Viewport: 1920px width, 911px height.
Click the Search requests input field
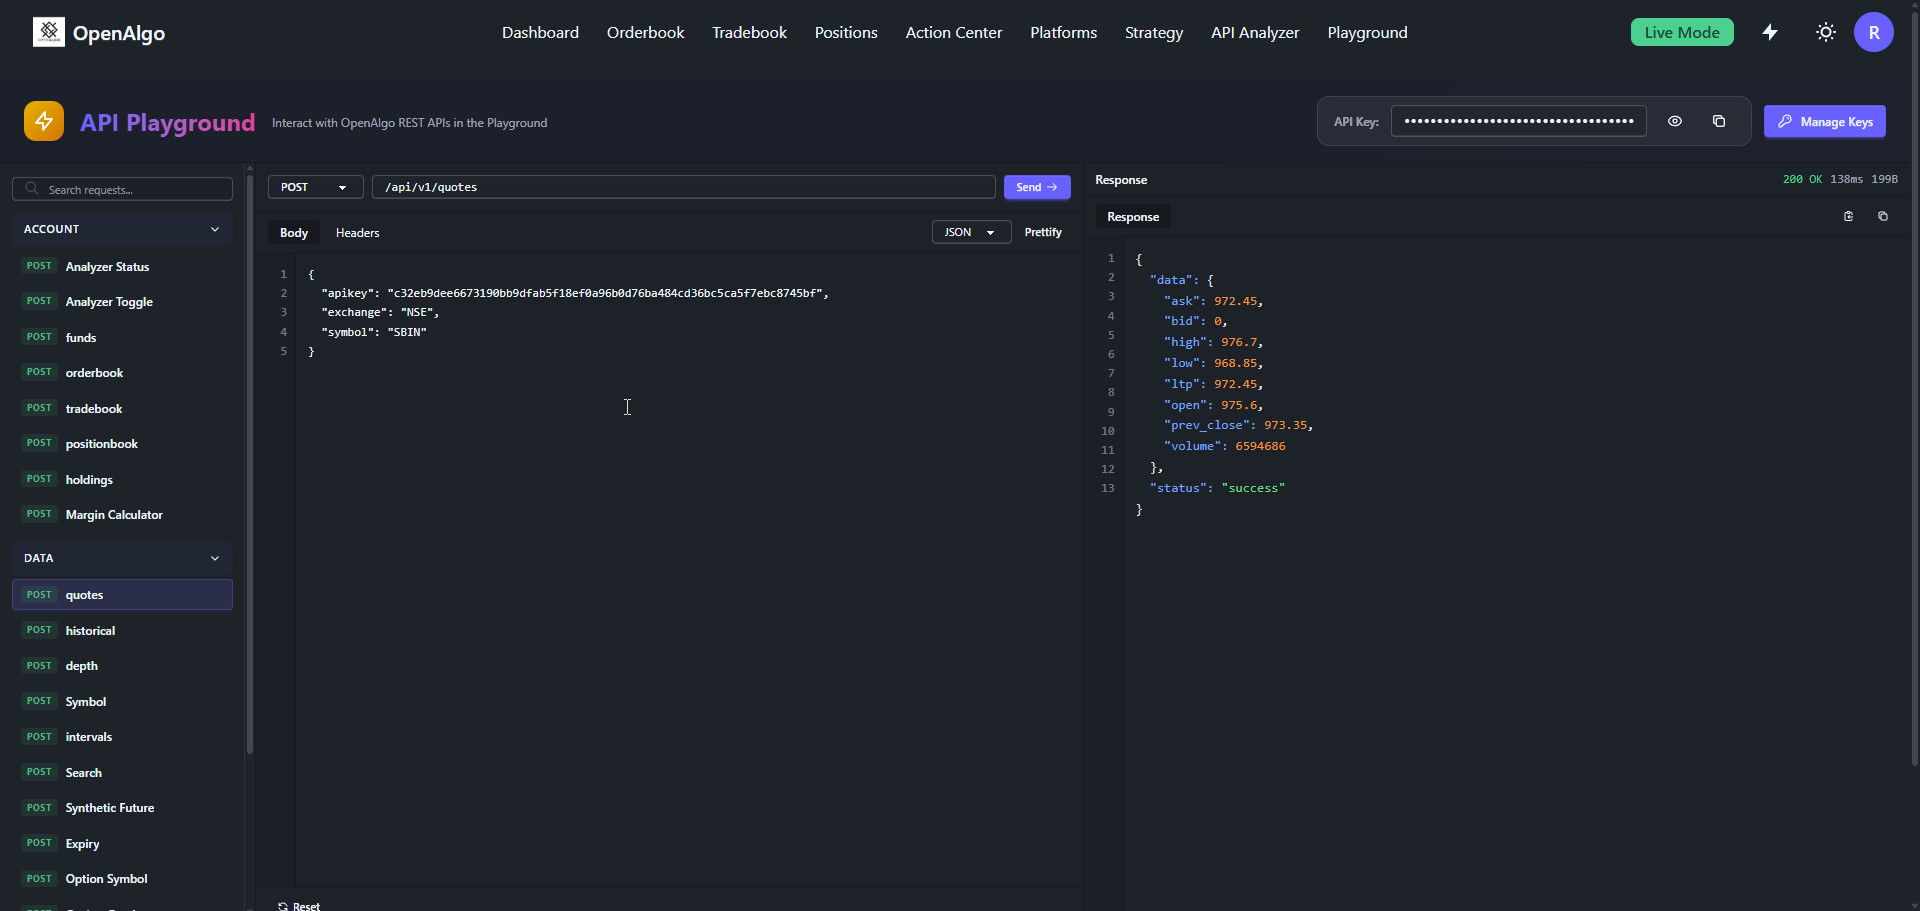(130, 189)
